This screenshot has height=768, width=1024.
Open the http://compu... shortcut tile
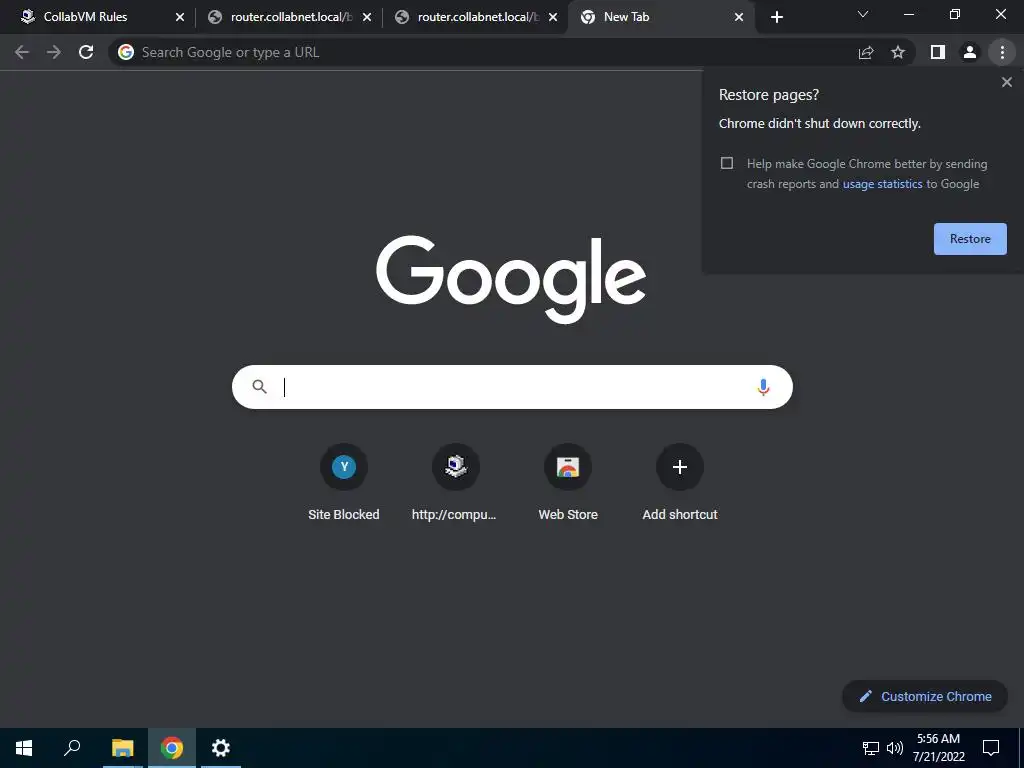(455, 483)
